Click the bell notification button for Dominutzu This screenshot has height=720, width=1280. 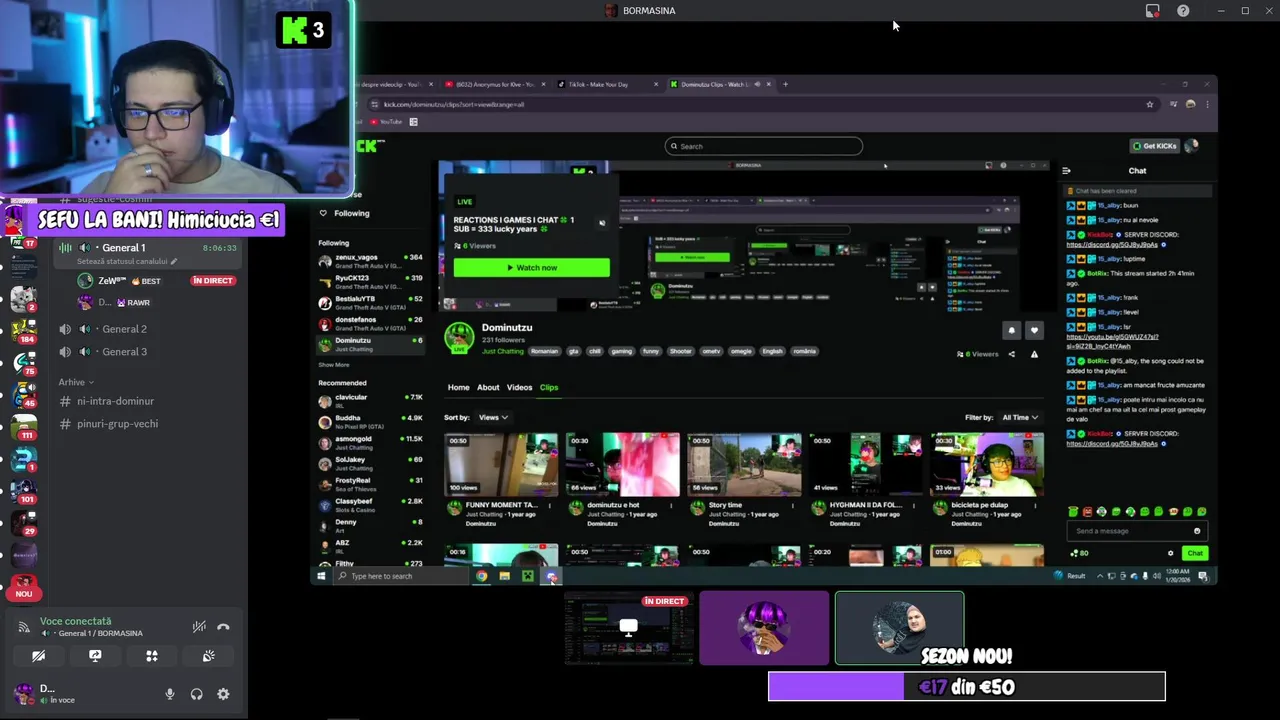click(x=1011, y=330)
